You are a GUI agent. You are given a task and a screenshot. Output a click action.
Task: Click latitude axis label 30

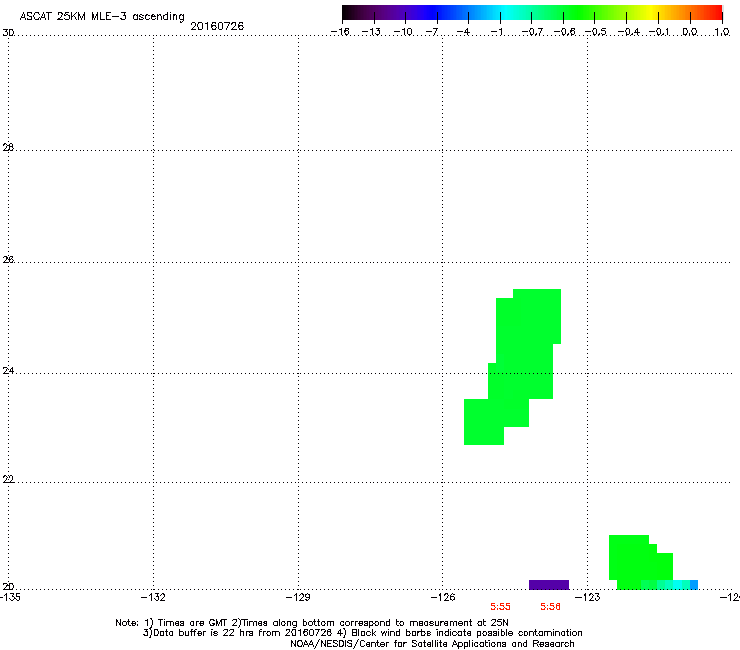(8, 33)
